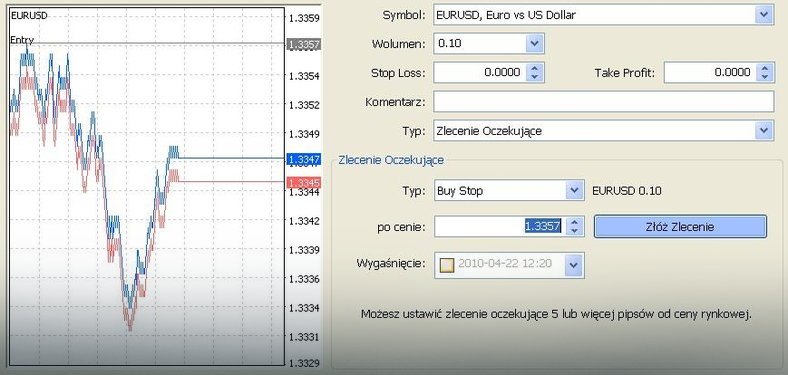This screenshot has height=375, width=788.
Task: Click the 1.3334 price axis label
Action: [x=305, y=308]
